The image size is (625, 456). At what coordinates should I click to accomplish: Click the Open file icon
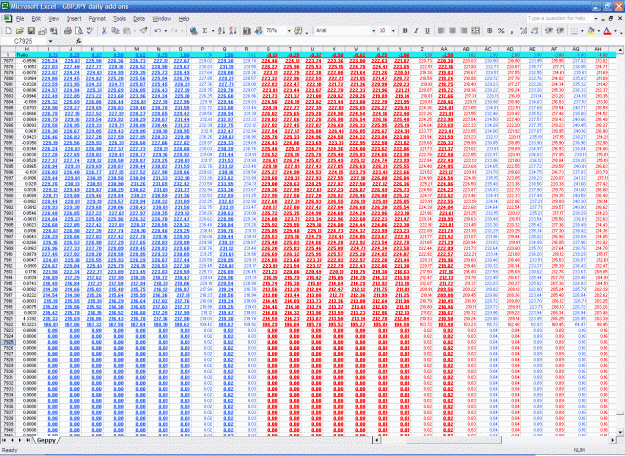(20, 31)
